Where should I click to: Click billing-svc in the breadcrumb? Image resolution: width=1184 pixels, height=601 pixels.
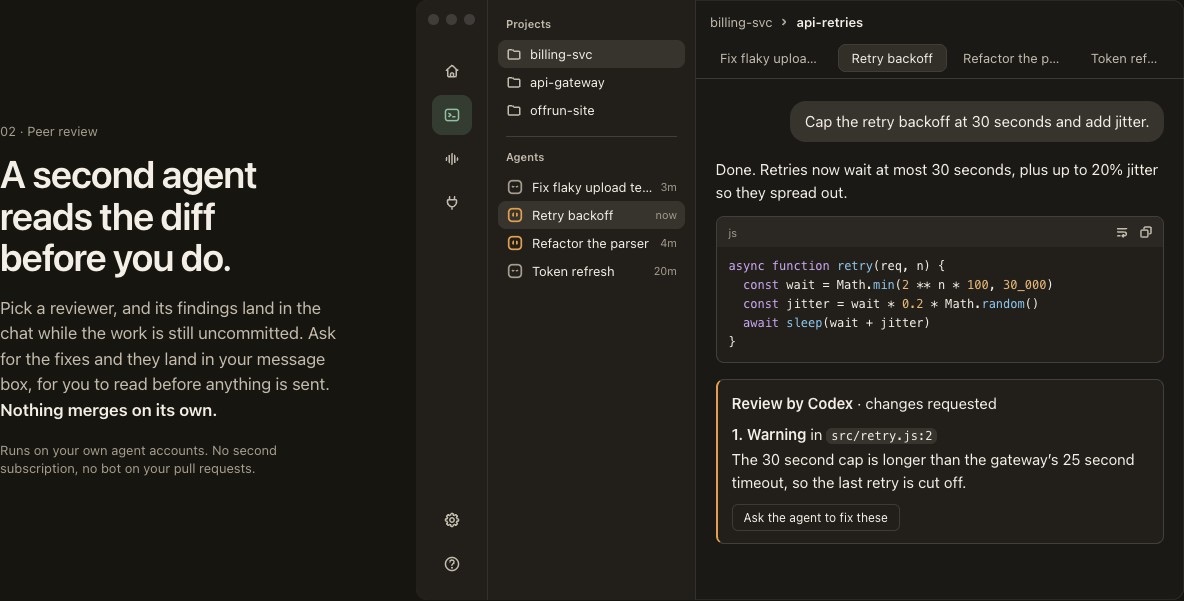click(741, 23)
